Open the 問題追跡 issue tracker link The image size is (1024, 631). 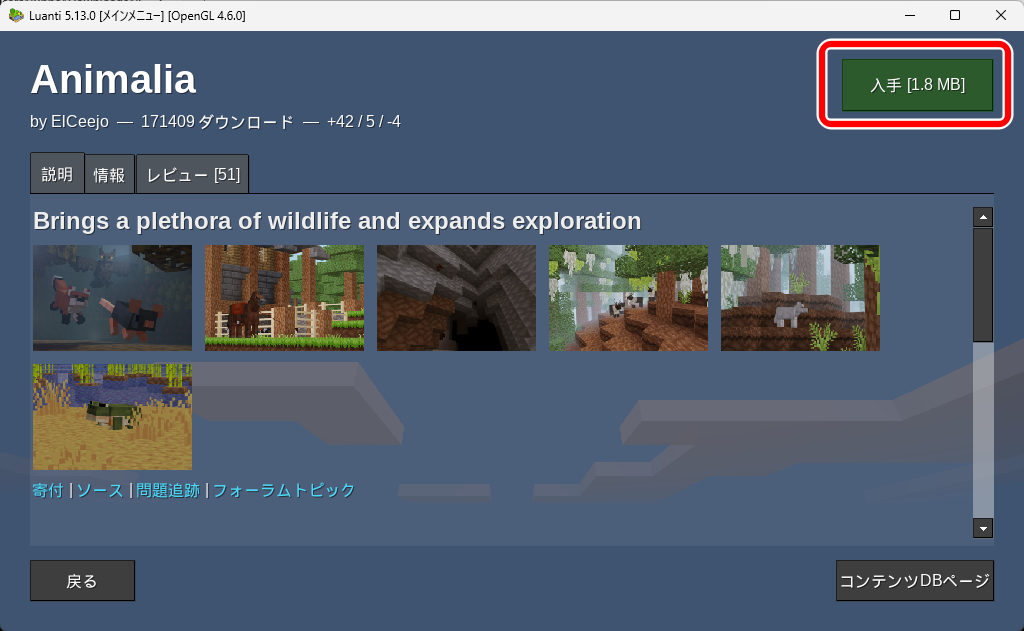coord(168,490)
